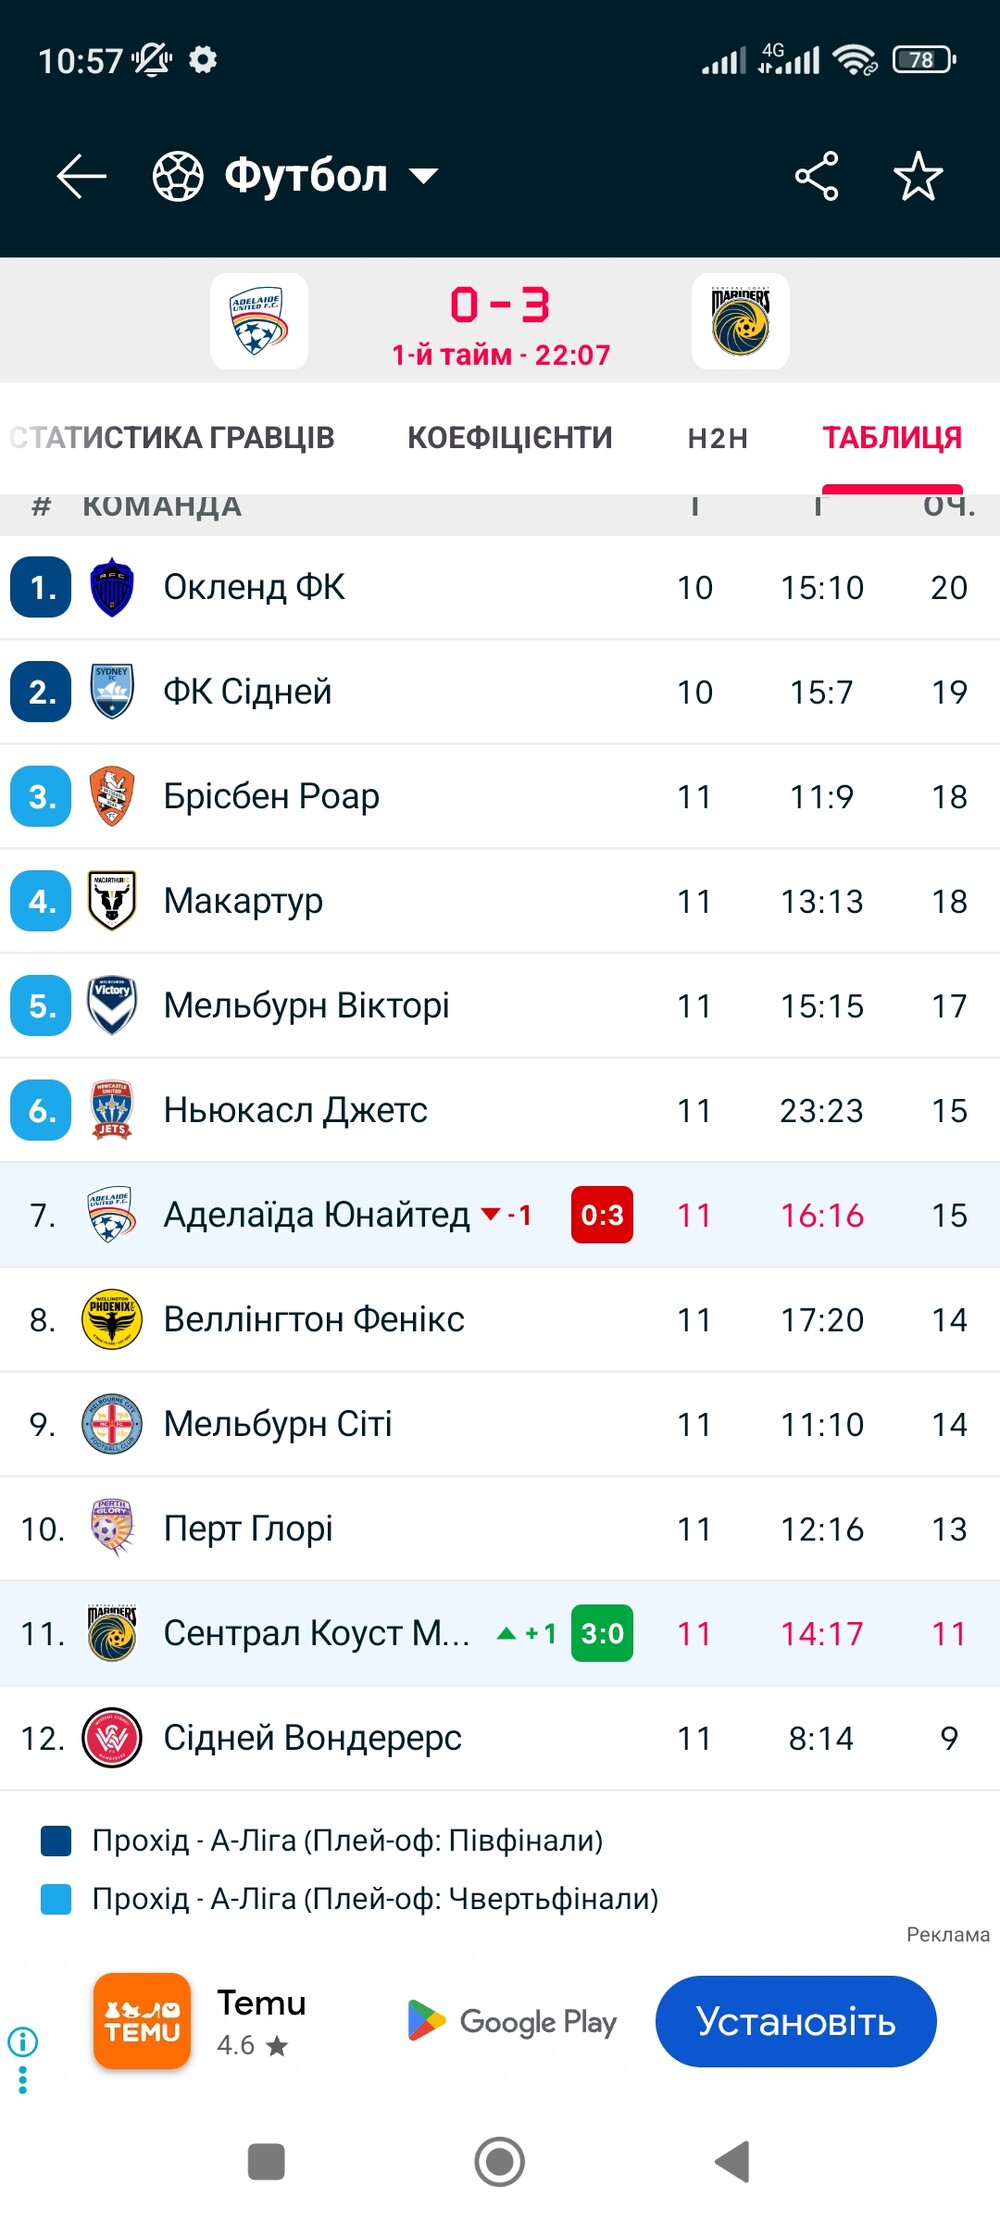This screenshot has height=2222, width=1000.
Task: Open the Коефіцієнти tab
Action: click(x=509, y=438)
